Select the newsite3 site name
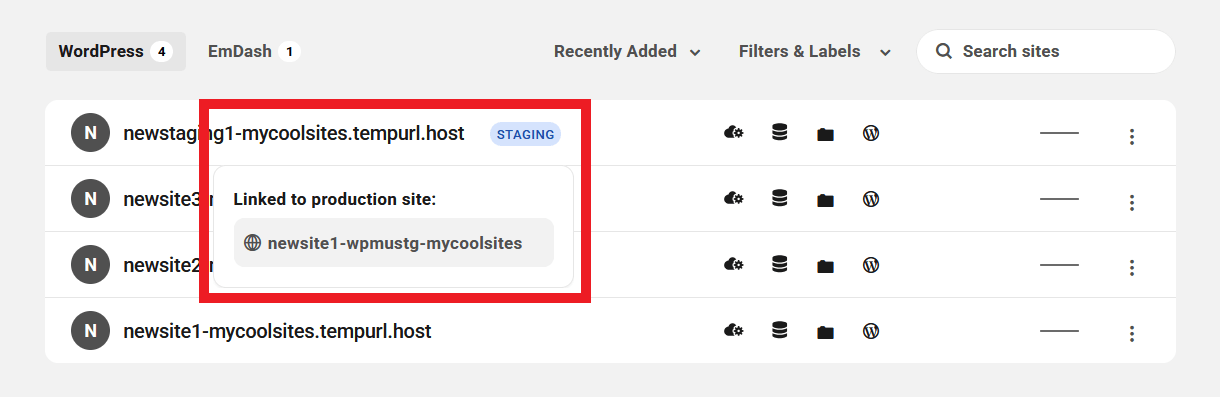Image resolution: width=1220 pixels, height=397 pixels. pos(162,199)
